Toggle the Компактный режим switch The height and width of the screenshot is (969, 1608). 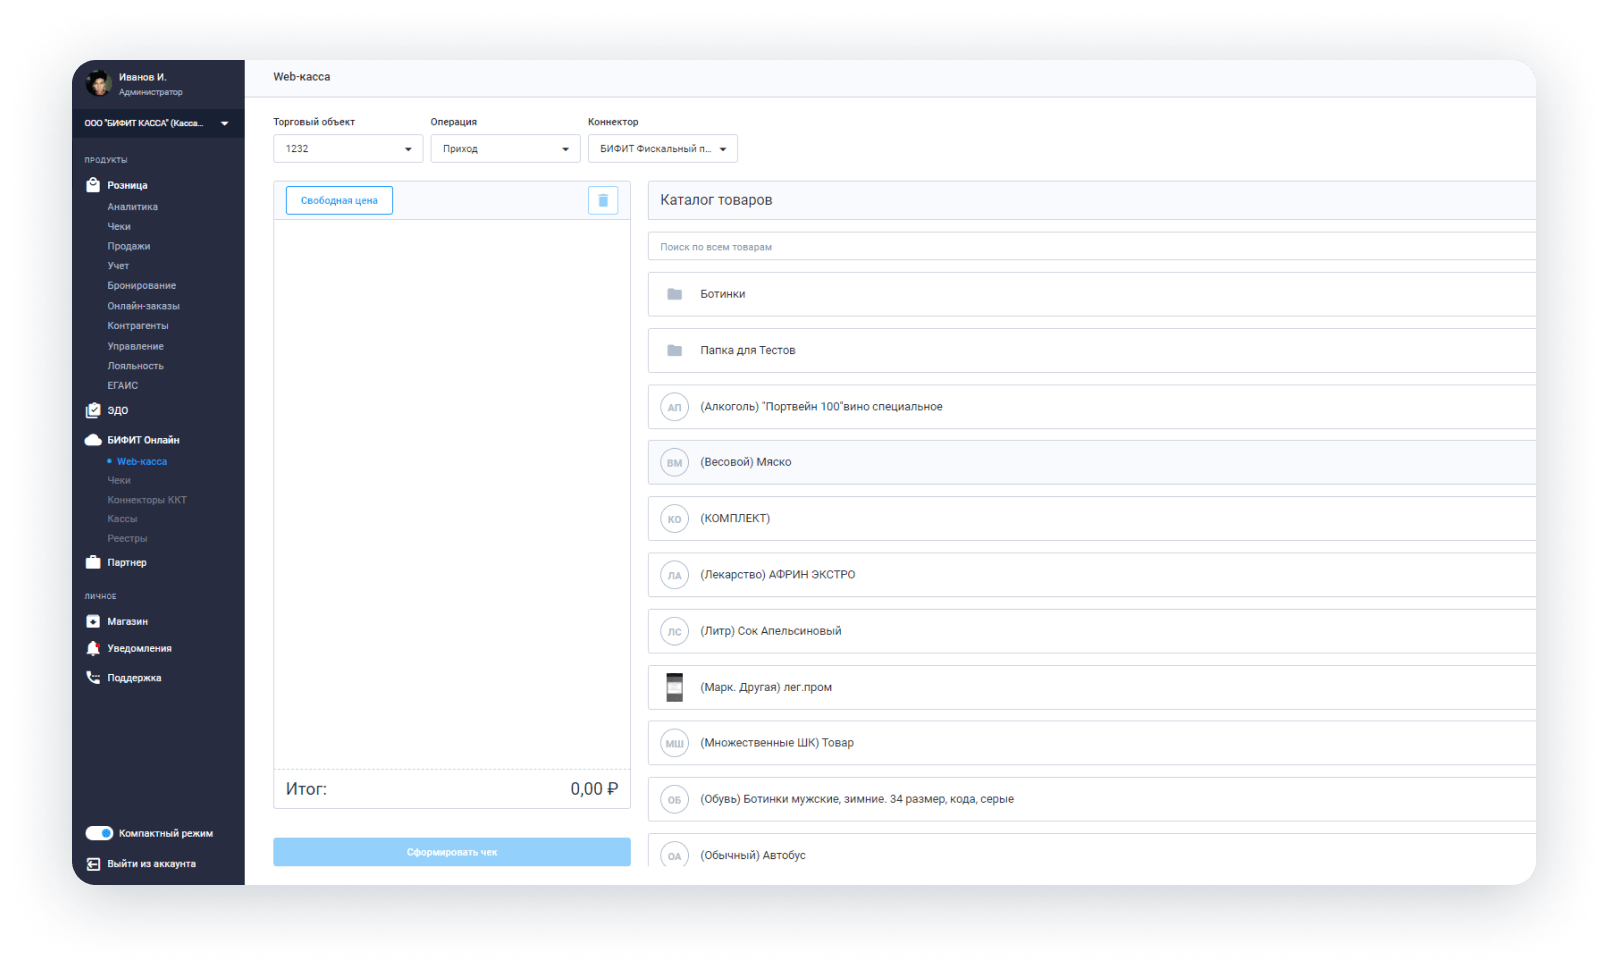point(99,833)
